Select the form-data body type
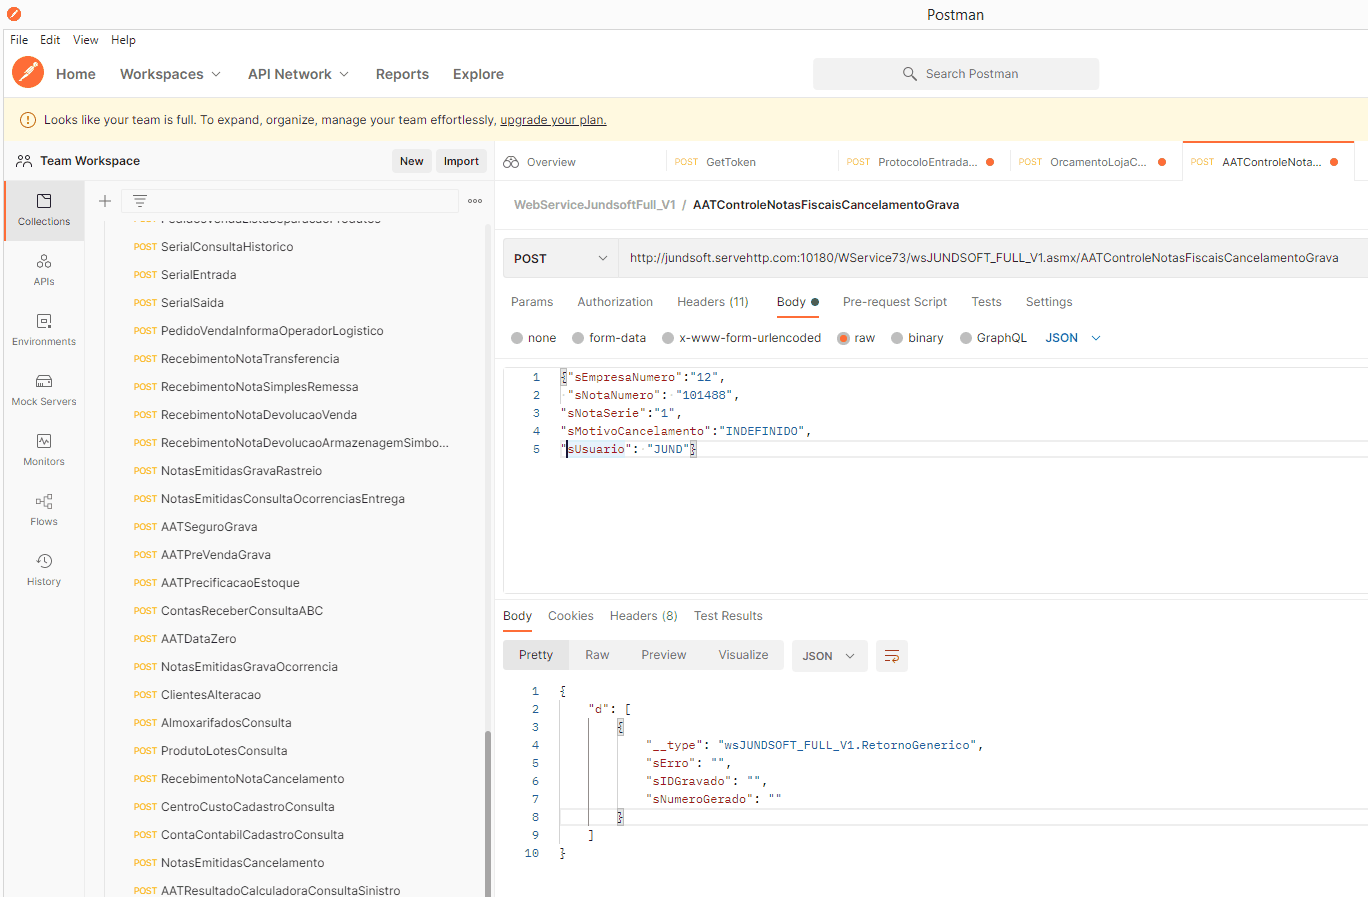Image resolution: width=1368 pixels, height=897 pixels. pos(578,338)
